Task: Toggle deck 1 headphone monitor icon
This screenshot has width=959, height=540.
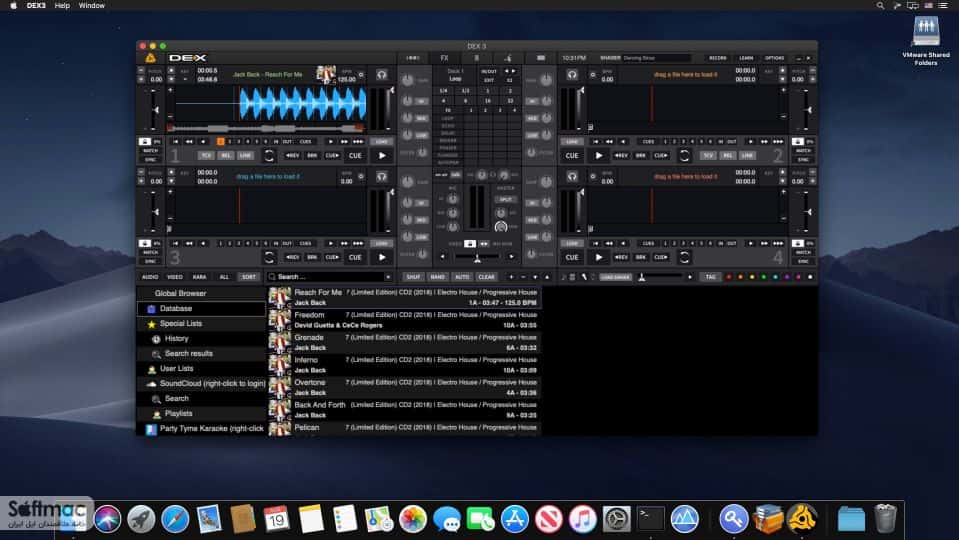Action: (382, 75)
